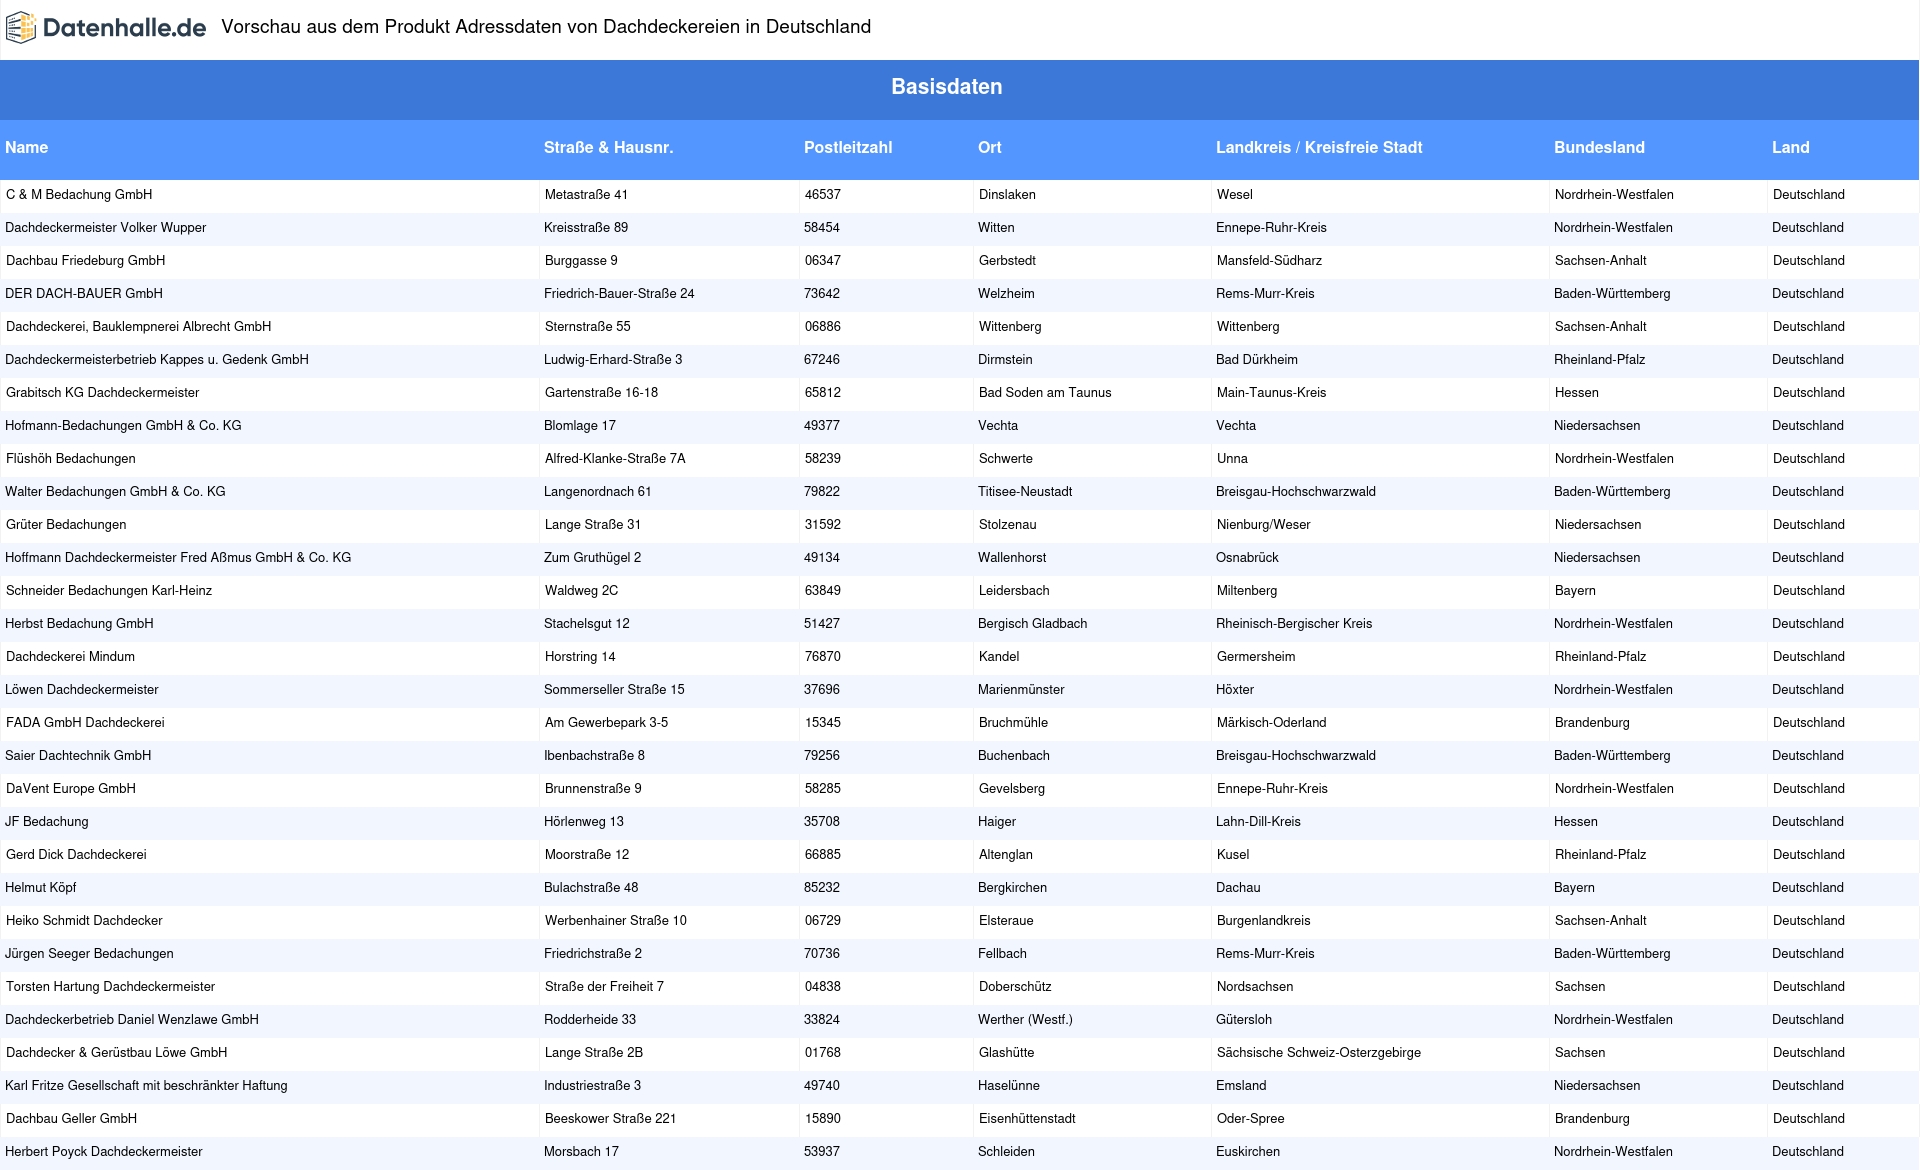The image size is (1920, 1170).
Task: Click the Datenhalle.de logo icon
Action: tap(21, 28)
